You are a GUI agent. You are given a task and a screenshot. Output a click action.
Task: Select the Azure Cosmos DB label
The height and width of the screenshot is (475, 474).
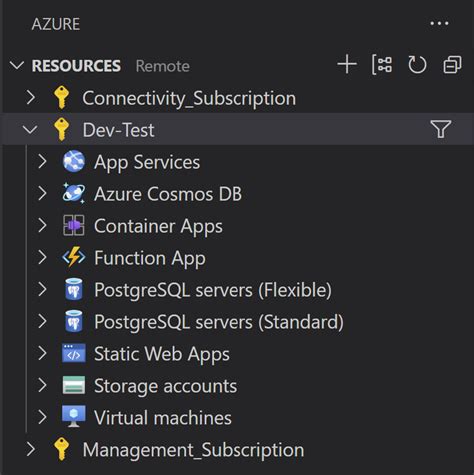tap(168, 194)
